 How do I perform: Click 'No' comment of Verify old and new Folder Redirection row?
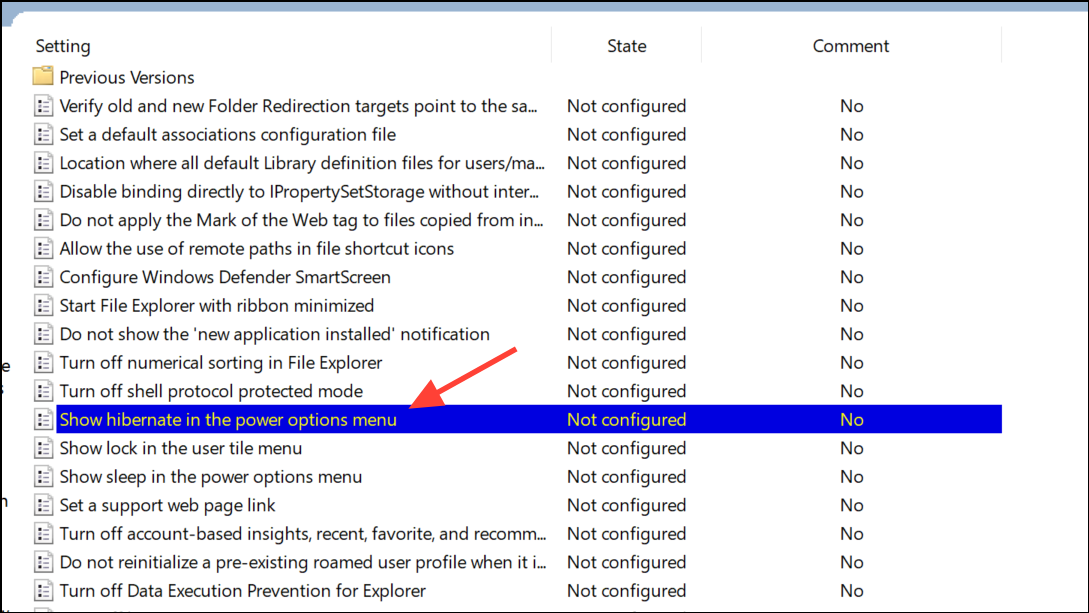click(851, 106)
